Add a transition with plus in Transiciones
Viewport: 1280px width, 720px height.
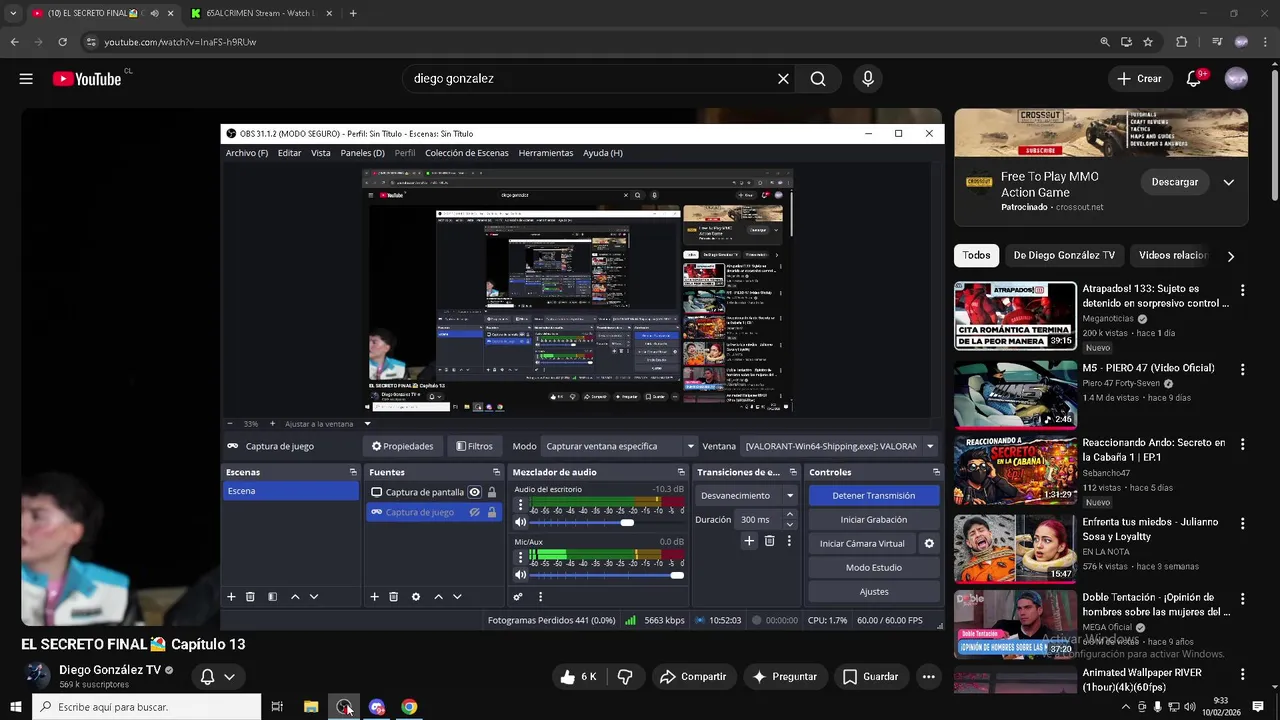pyautogui.click(x=749, y=541)
